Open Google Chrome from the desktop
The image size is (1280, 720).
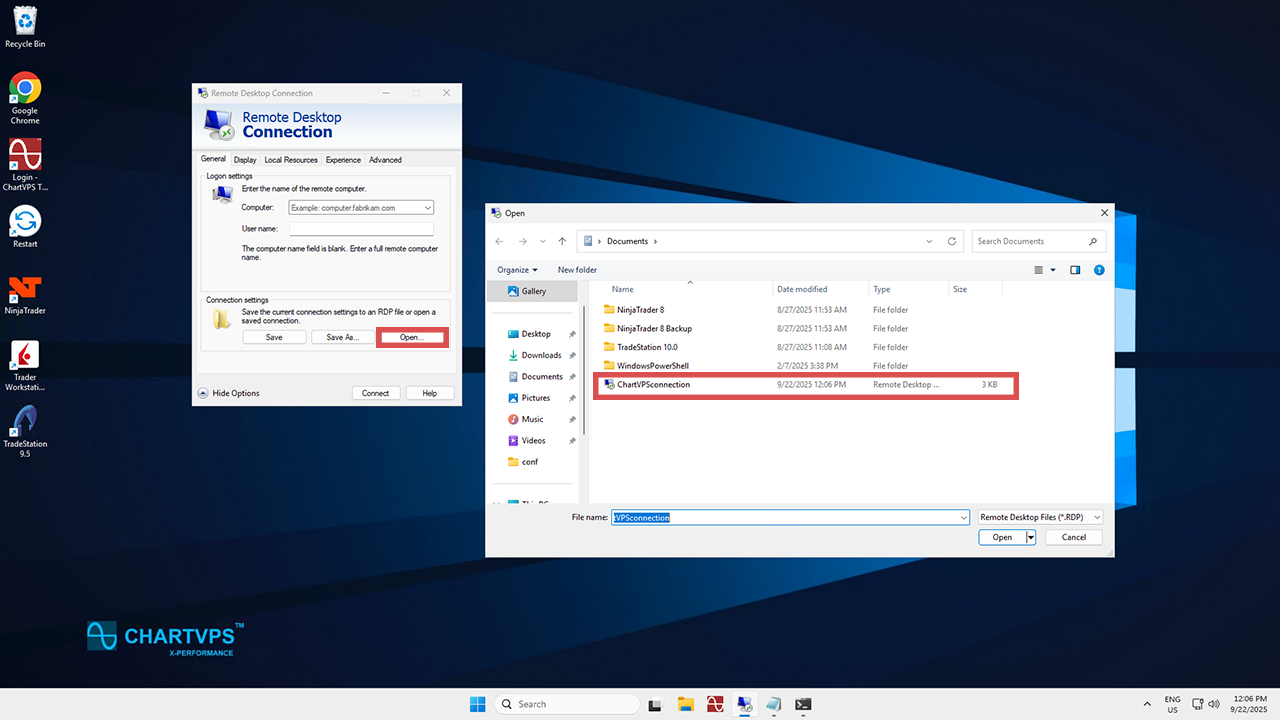[25, 88]
